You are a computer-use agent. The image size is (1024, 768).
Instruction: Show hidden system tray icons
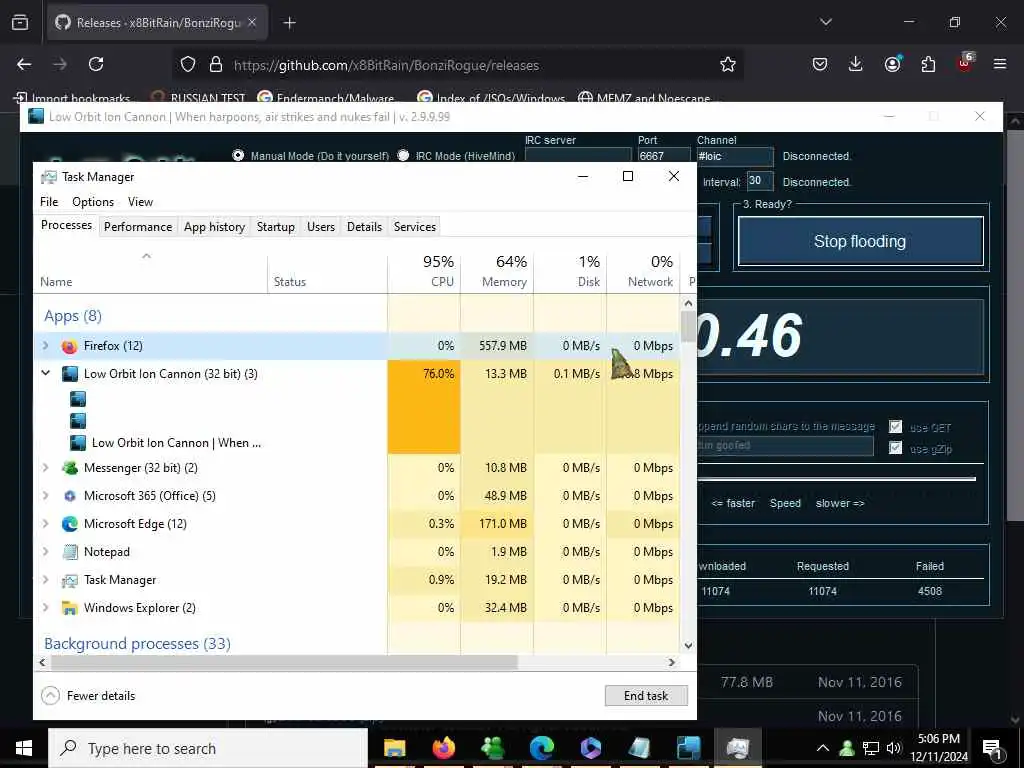(823, 748)
